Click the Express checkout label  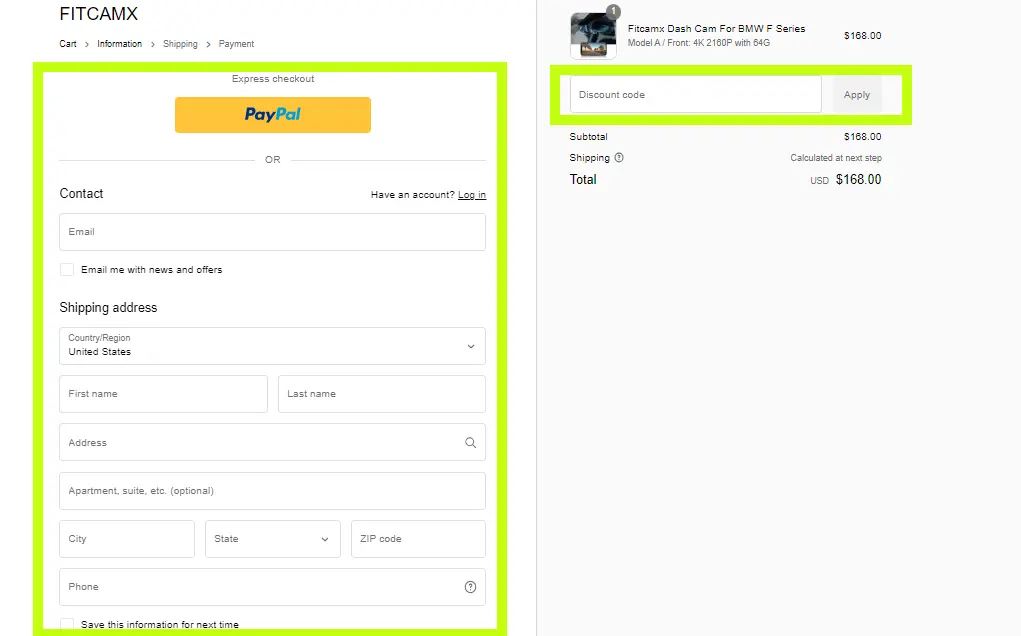coord(273,79)
